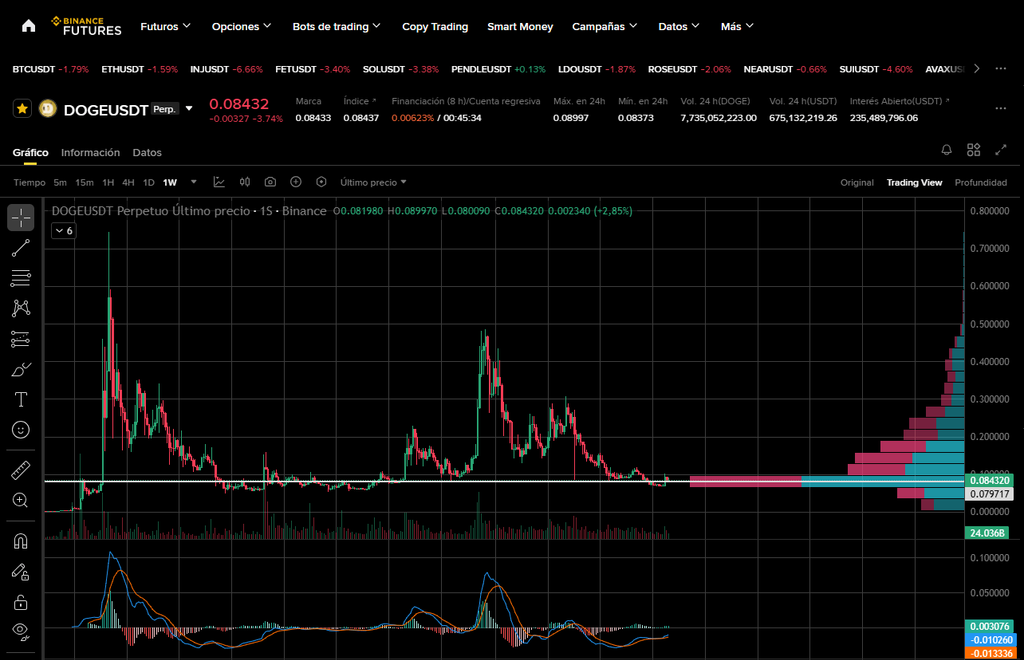Select ETHUSDT in ticker bar
The width and height of the screenshot is (1024, 660).
(x=139, y=69)
